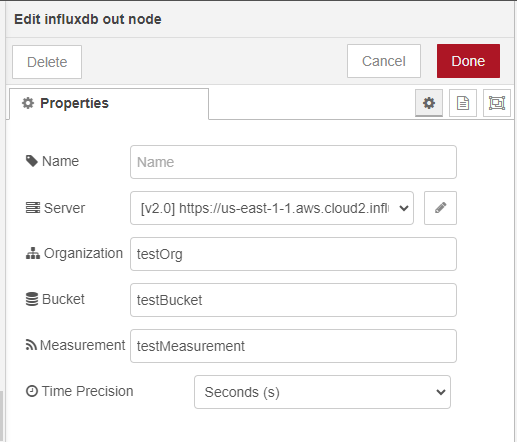Screen dimensions: 517x442
Task: Click the Done button
Action: pyautogui.click(x=468, y=61)
